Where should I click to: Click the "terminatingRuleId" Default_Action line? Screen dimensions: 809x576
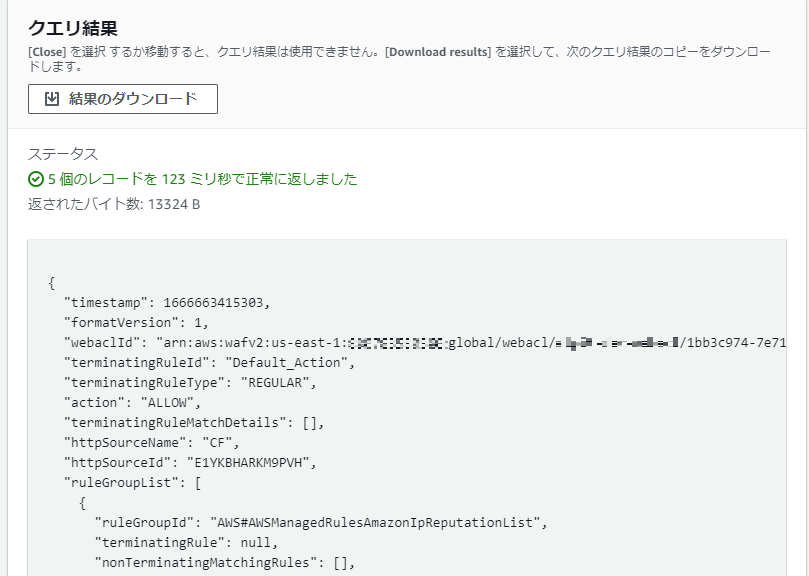pos(209,362)
